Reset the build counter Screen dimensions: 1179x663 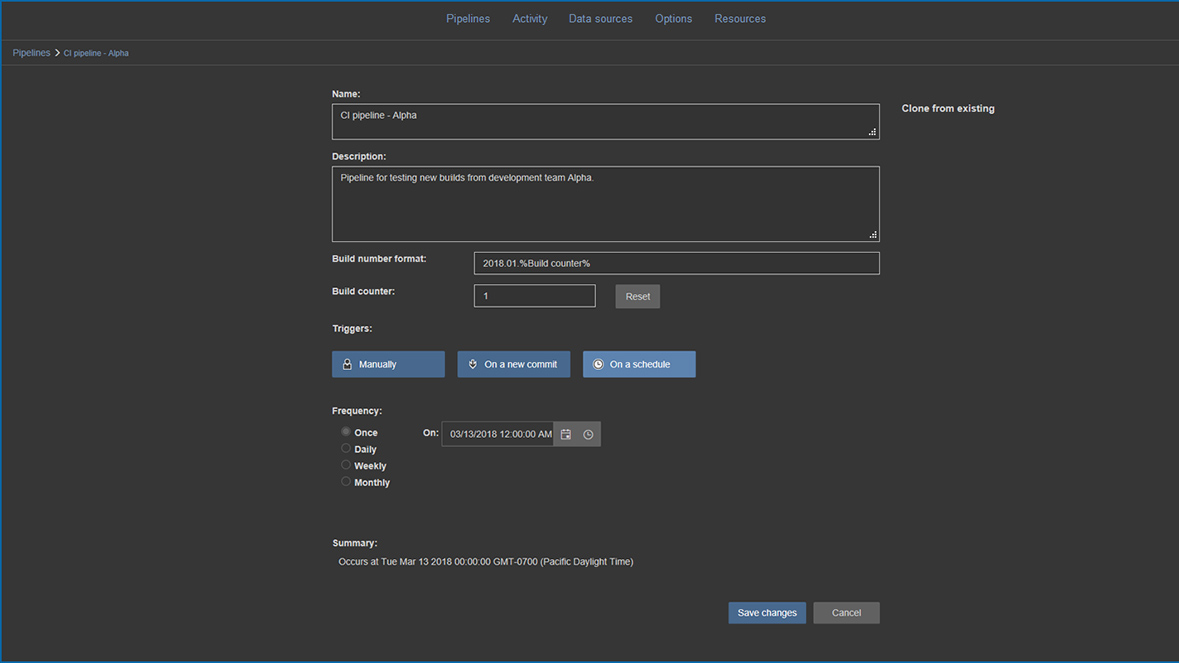tap(637, 296)
